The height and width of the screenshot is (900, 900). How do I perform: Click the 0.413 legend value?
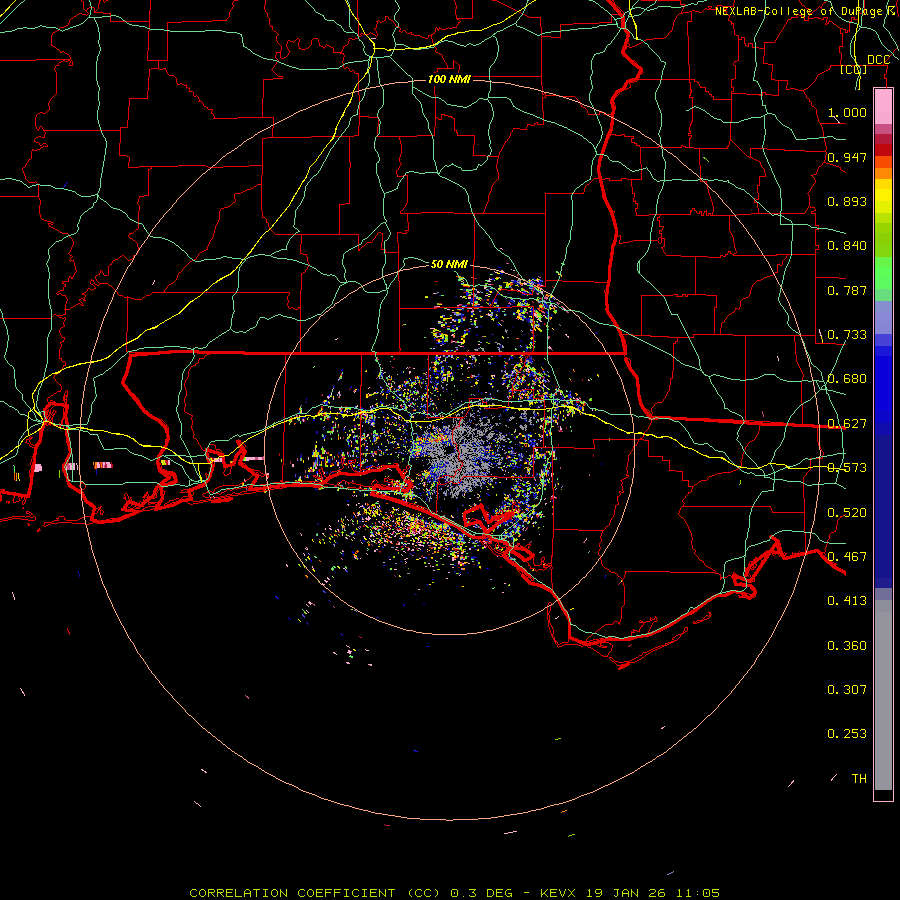point(847,601)
